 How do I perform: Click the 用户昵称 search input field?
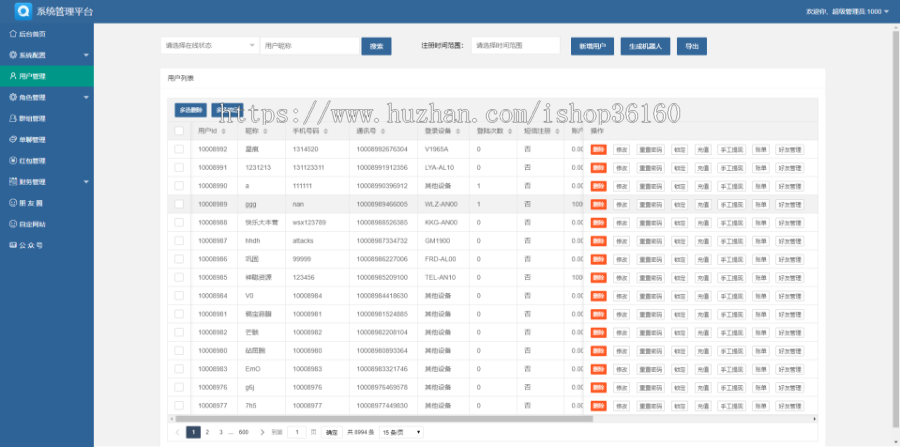(308, 46)
